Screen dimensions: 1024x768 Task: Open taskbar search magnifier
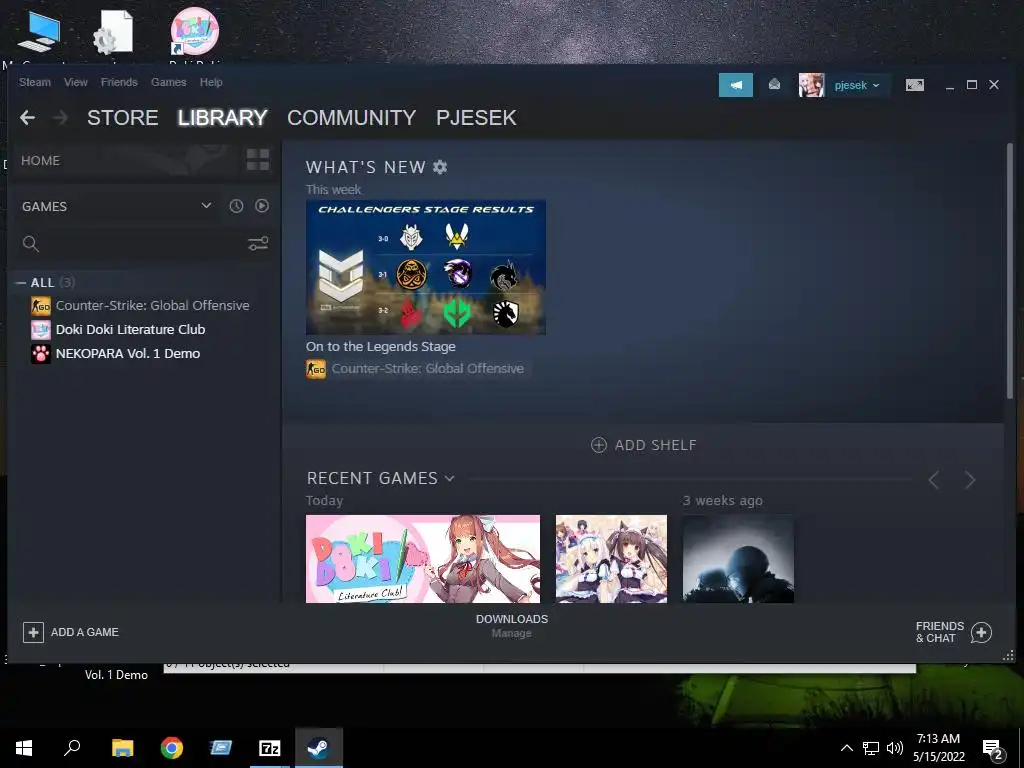coord(72,748)
